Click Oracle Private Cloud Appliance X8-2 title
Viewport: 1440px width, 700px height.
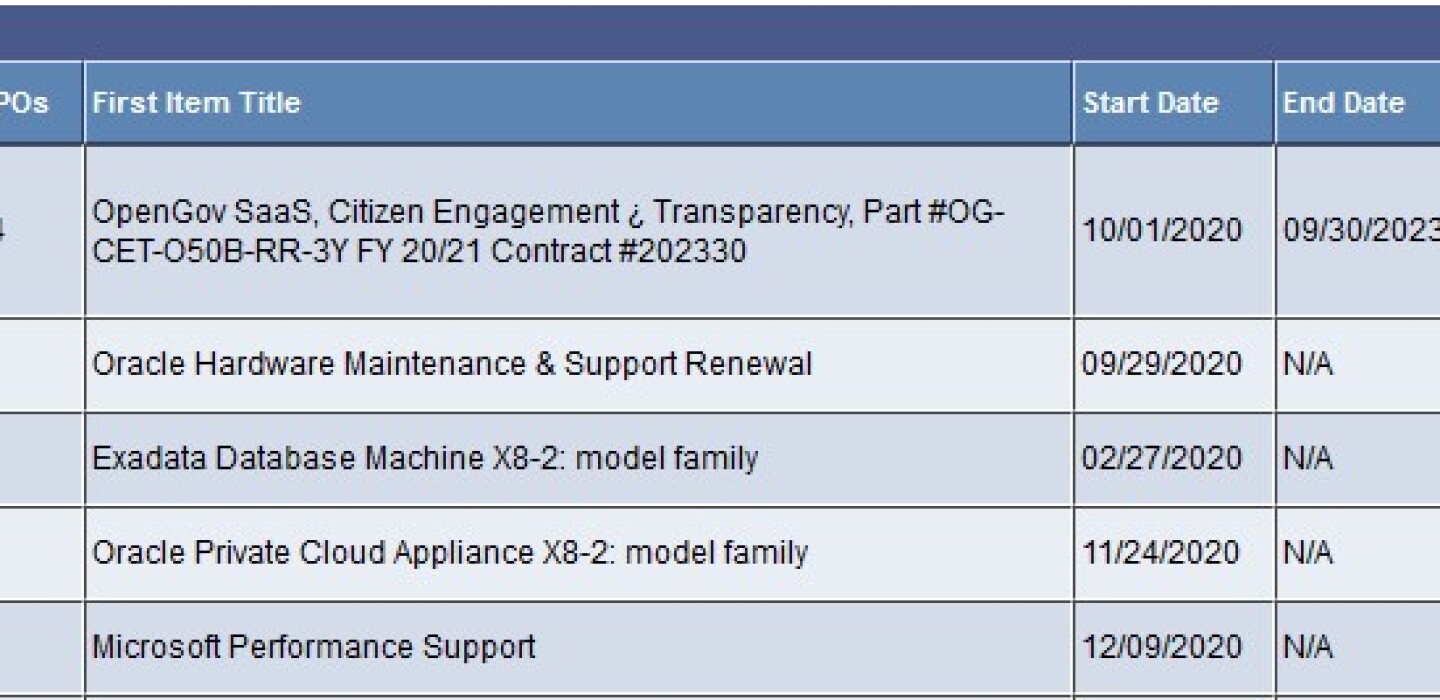(450, 552)
